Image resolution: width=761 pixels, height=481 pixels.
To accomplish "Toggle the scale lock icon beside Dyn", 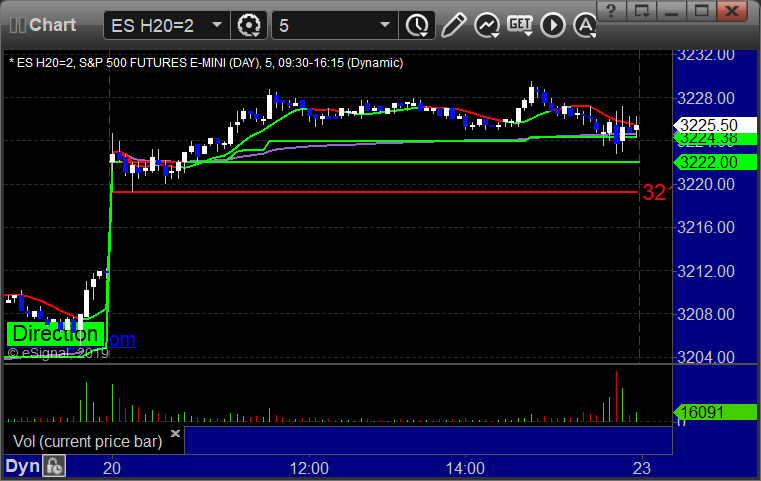I will tap(54, 466).
